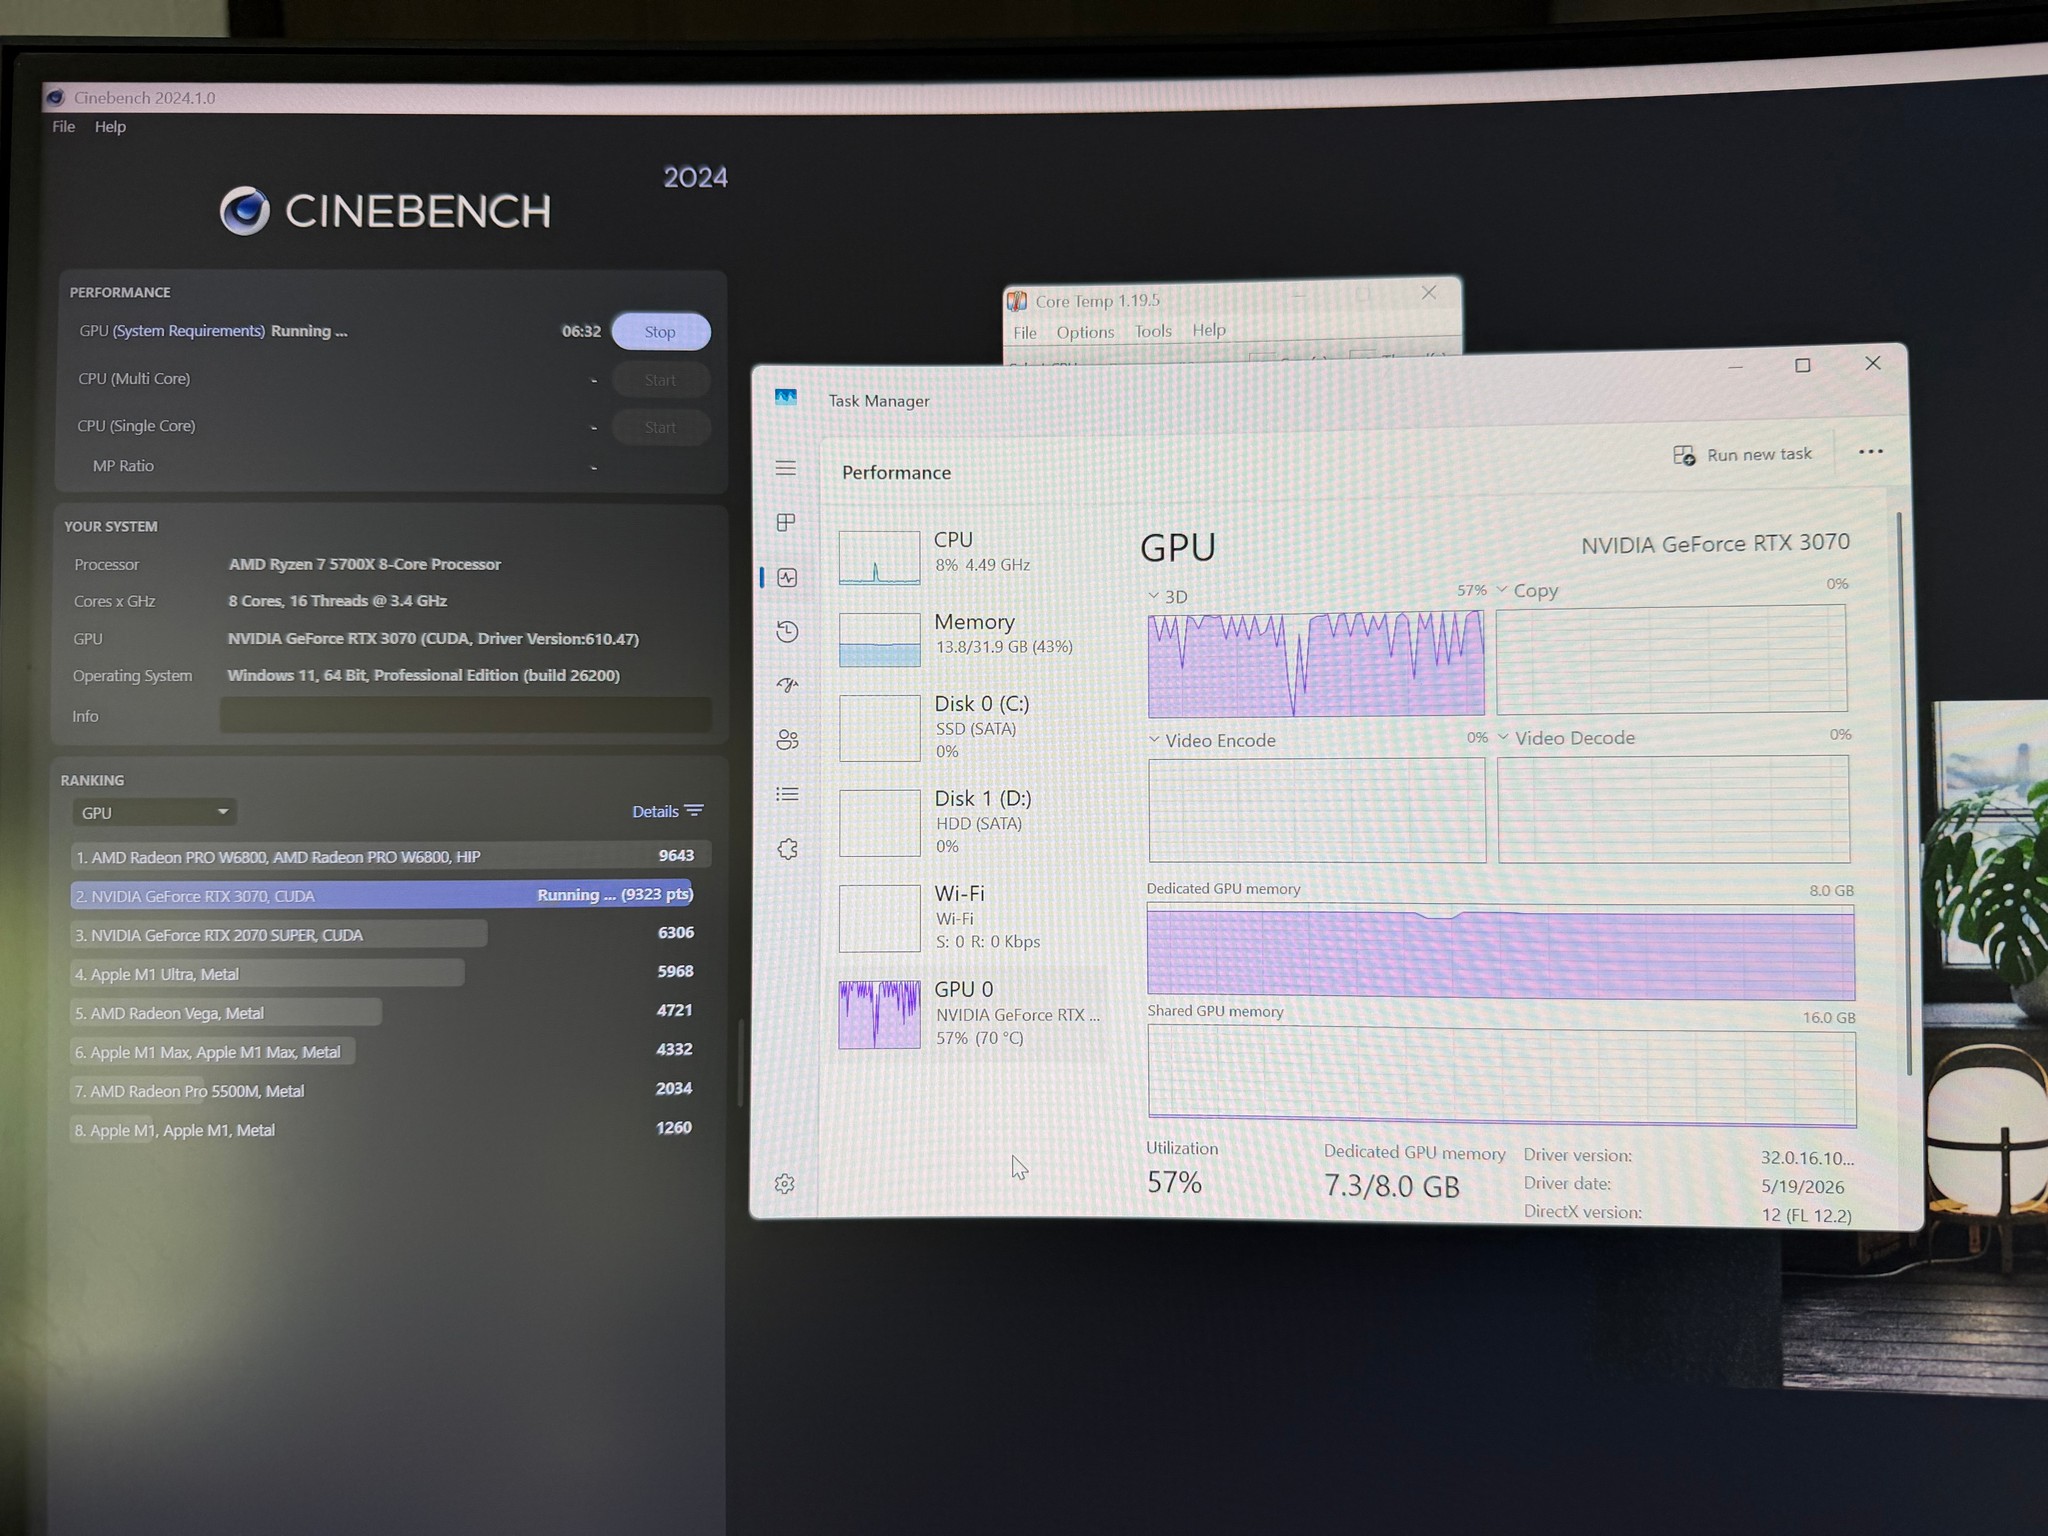
Task: Open Startup apps page icon
Action: point(787,685)
